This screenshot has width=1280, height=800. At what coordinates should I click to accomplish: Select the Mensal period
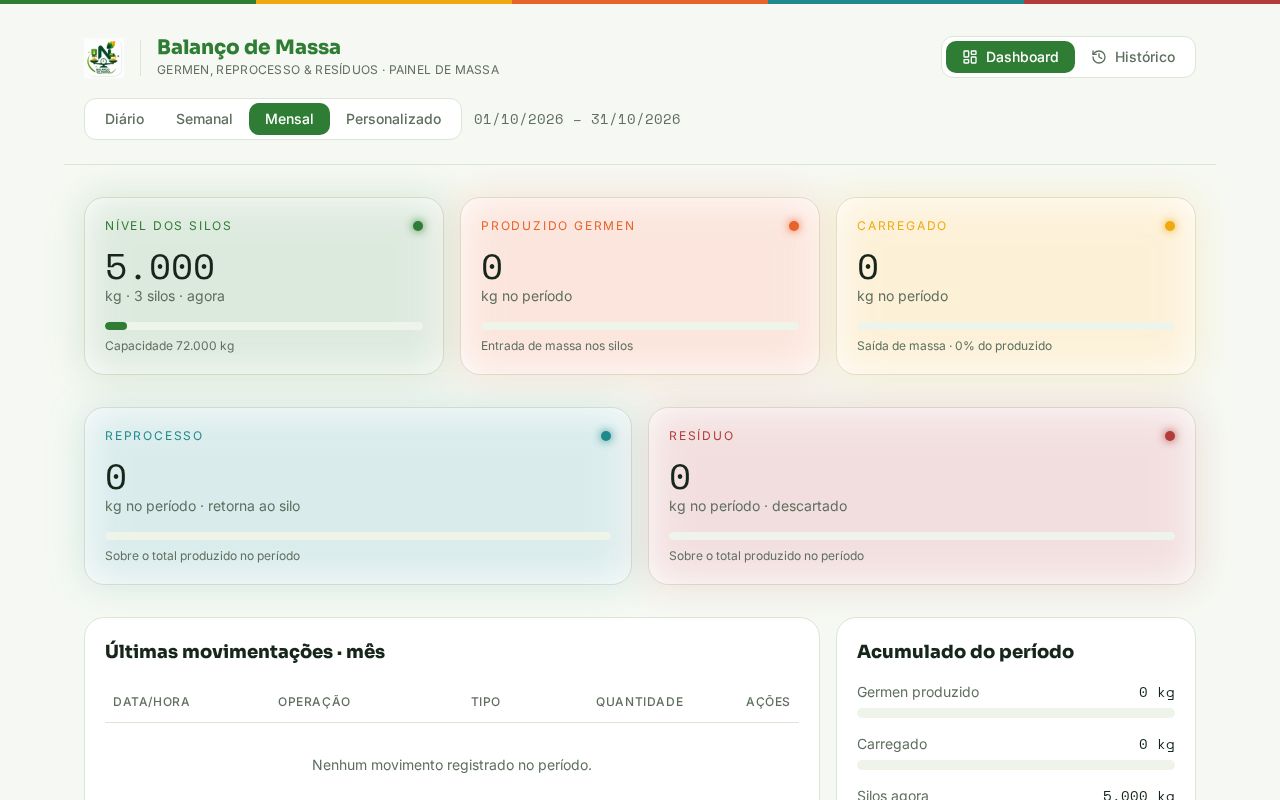[289, 119]
